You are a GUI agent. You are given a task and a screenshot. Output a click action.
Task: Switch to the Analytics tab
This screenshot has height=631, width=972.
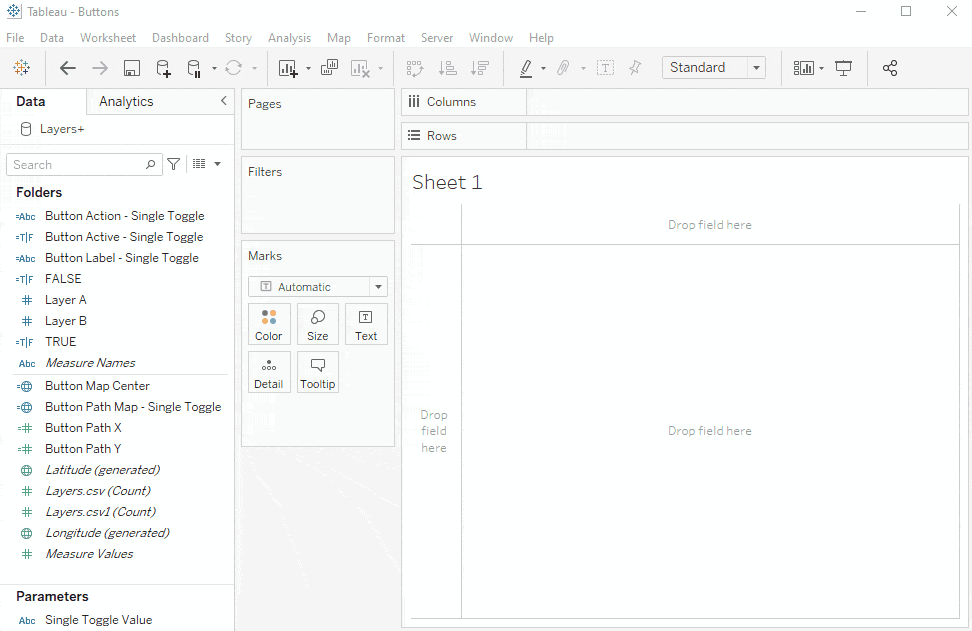point(125,101)
